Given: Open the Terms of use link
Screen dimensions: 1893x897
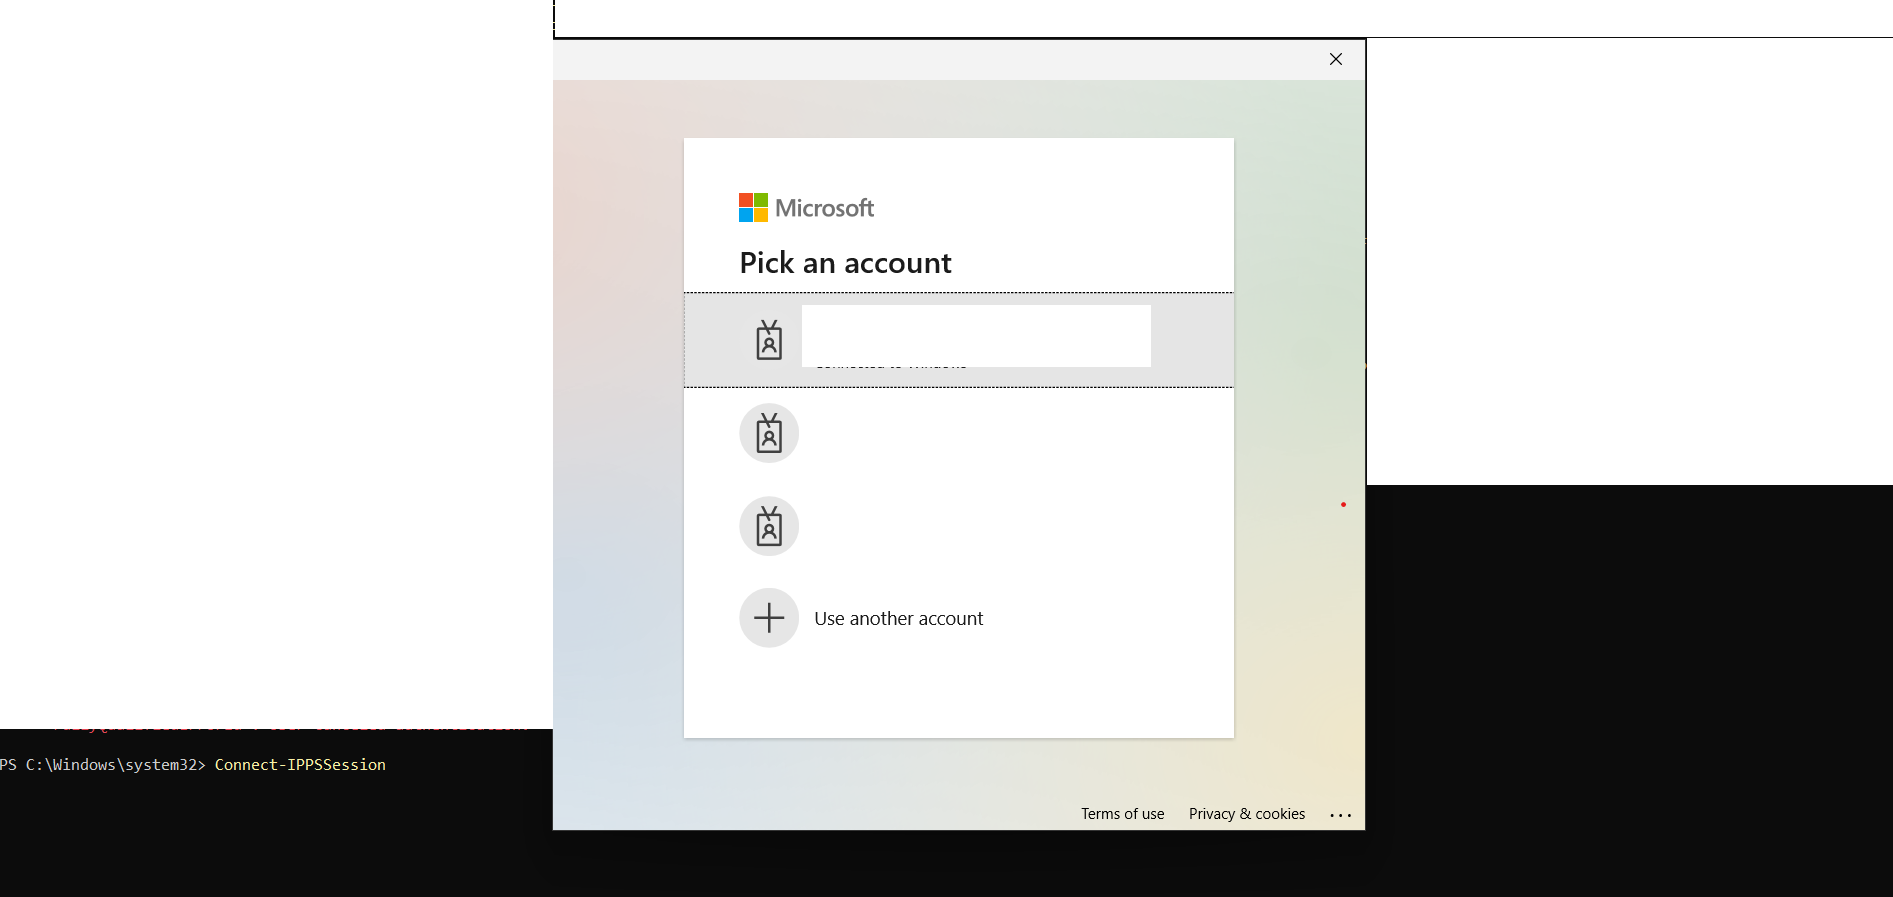Looking at the screenshot, I should coord(1122,814).
